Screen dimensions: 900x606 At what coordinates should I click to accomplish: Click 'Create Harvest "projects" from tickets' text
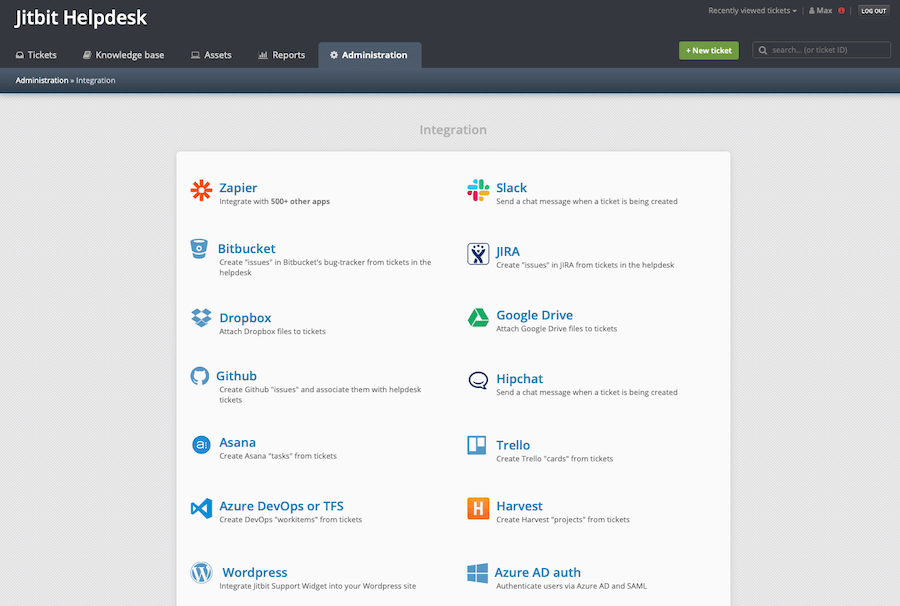(562, 519)
